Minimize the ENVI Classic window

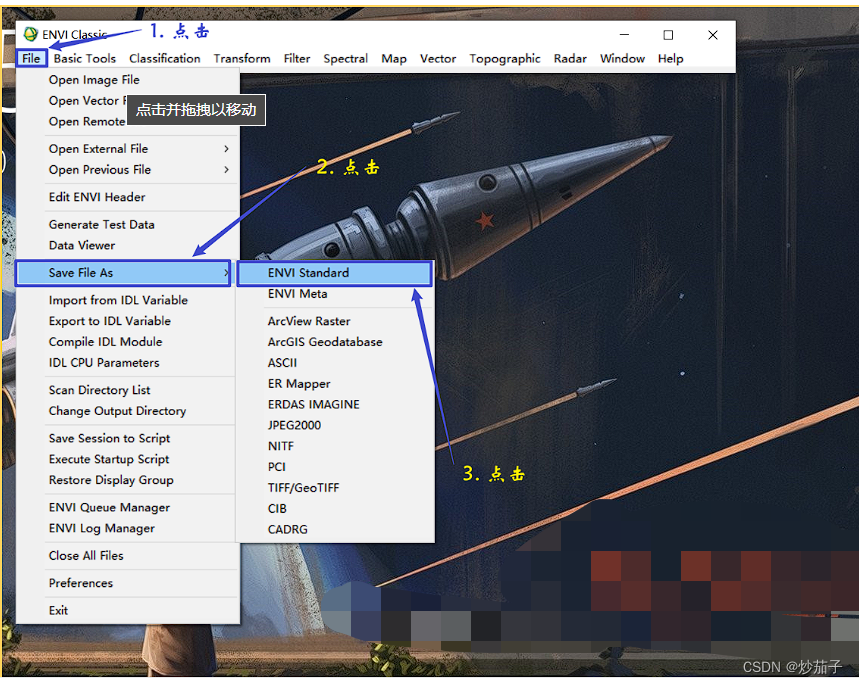point(624,35)
